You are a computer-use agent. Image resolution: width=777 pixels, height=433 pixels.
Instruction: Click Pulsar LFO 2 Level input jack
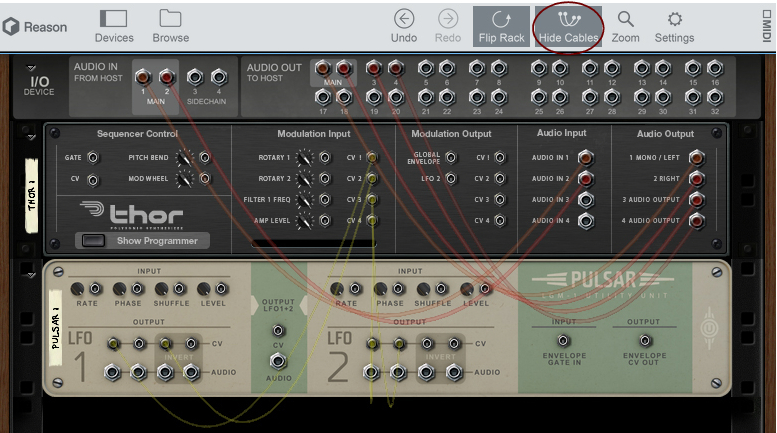tap(486, 288)
